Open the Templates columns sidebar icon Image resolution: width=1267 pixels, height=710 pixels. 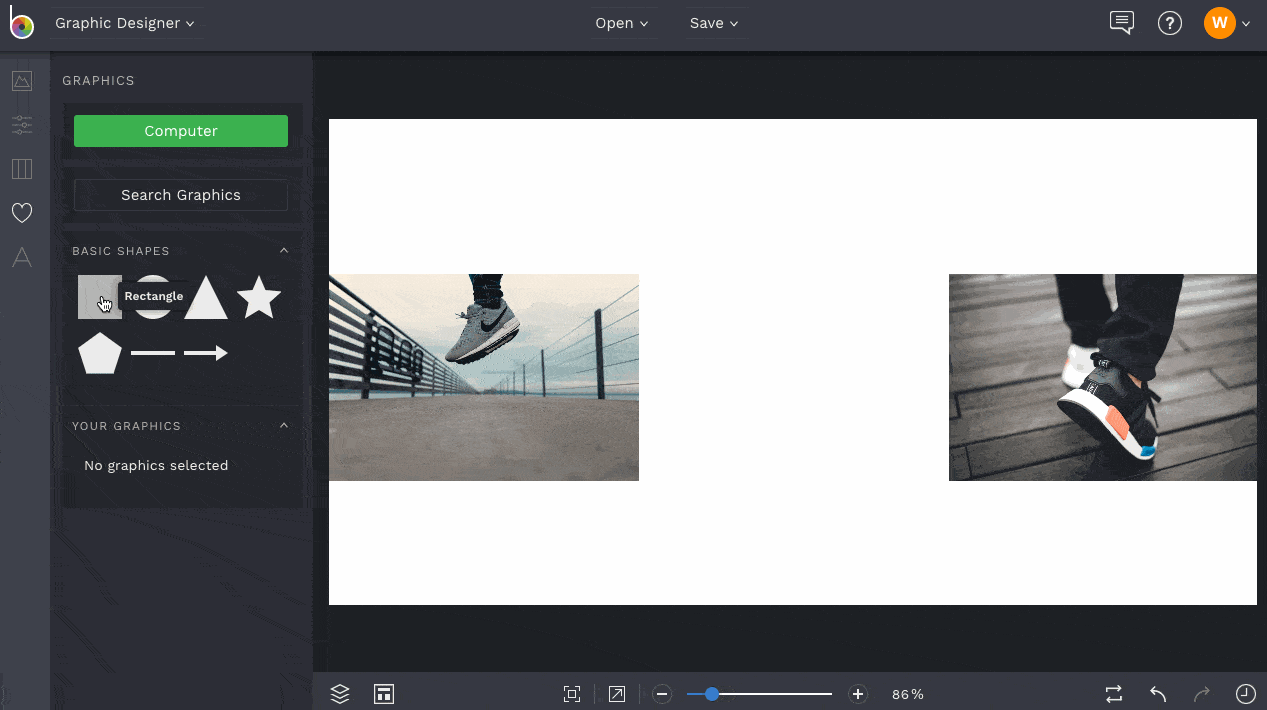pos(22,169)
